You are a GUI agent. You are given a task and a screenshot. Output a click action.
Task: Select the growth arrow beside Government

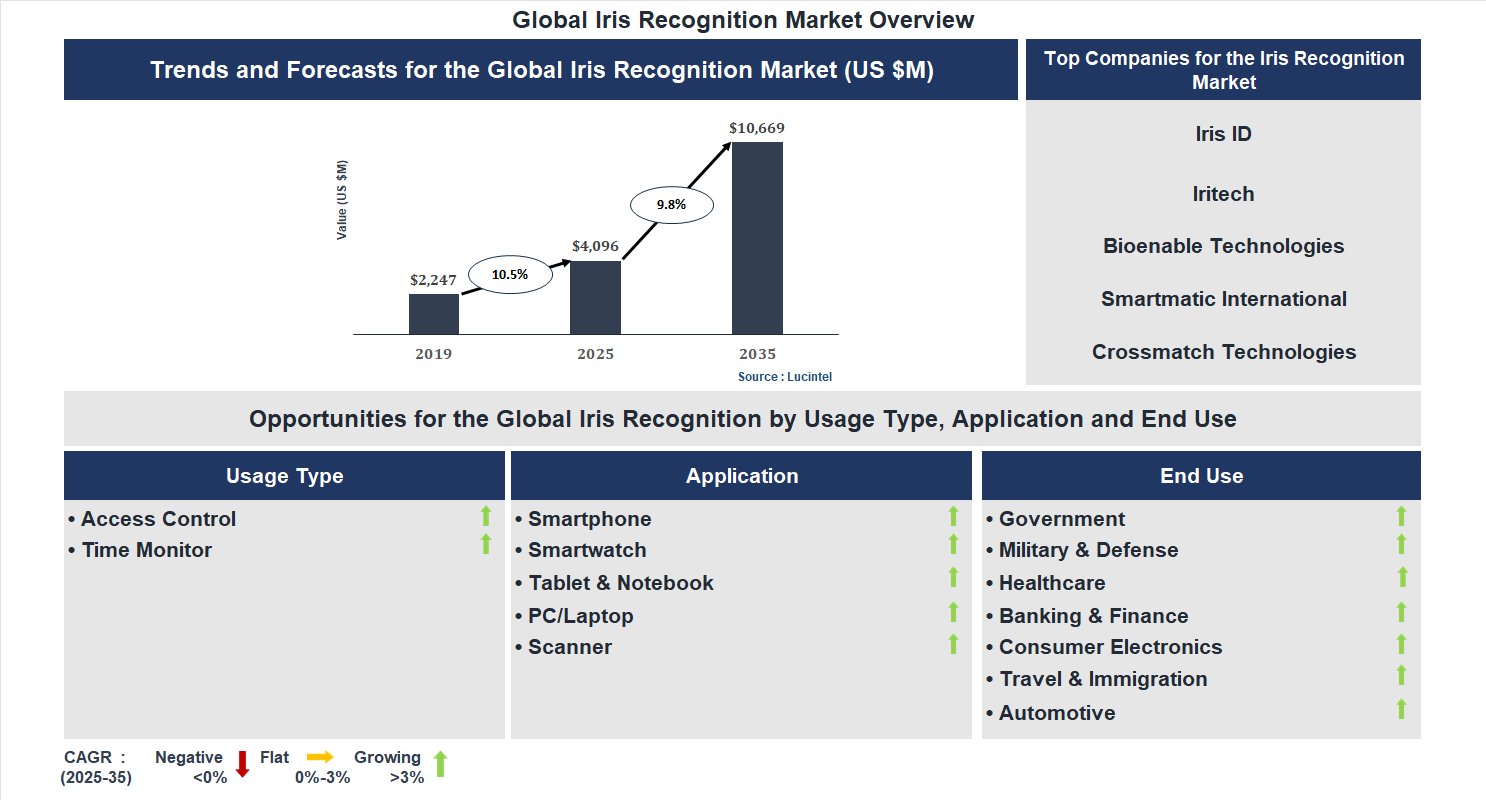click(1402, 516)
